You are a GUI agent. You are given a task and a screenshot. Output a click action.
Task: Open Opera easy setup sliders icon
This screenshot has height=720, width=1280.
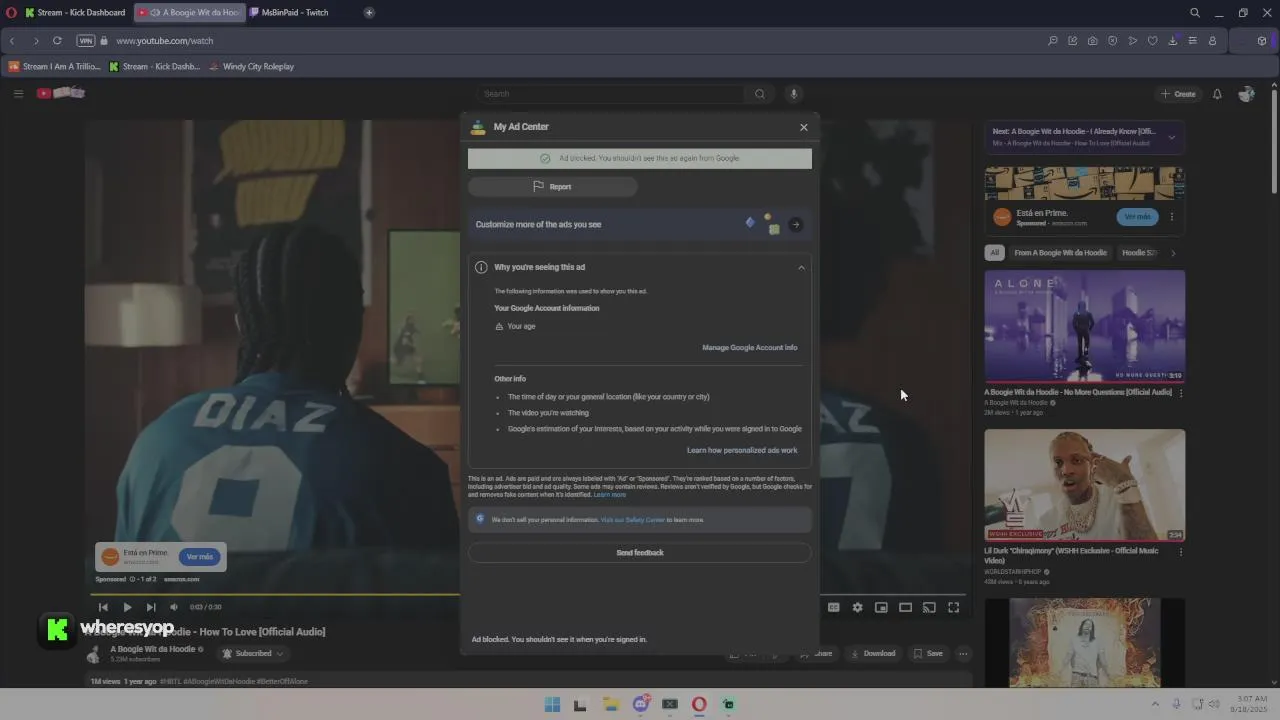coord(1192,41)
